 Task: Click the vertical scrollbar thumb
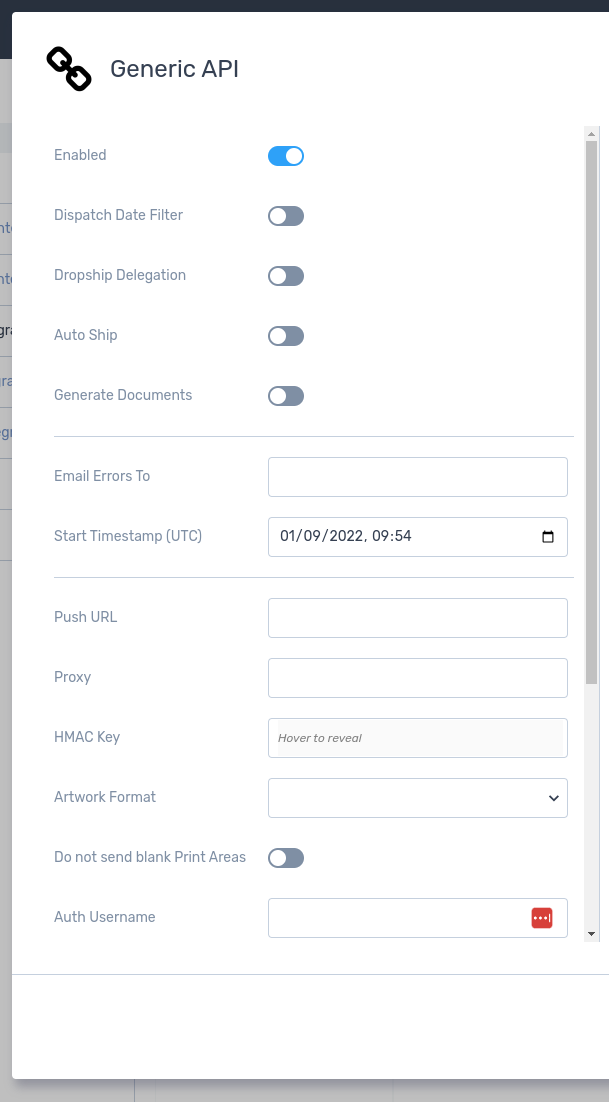[591, 410]
